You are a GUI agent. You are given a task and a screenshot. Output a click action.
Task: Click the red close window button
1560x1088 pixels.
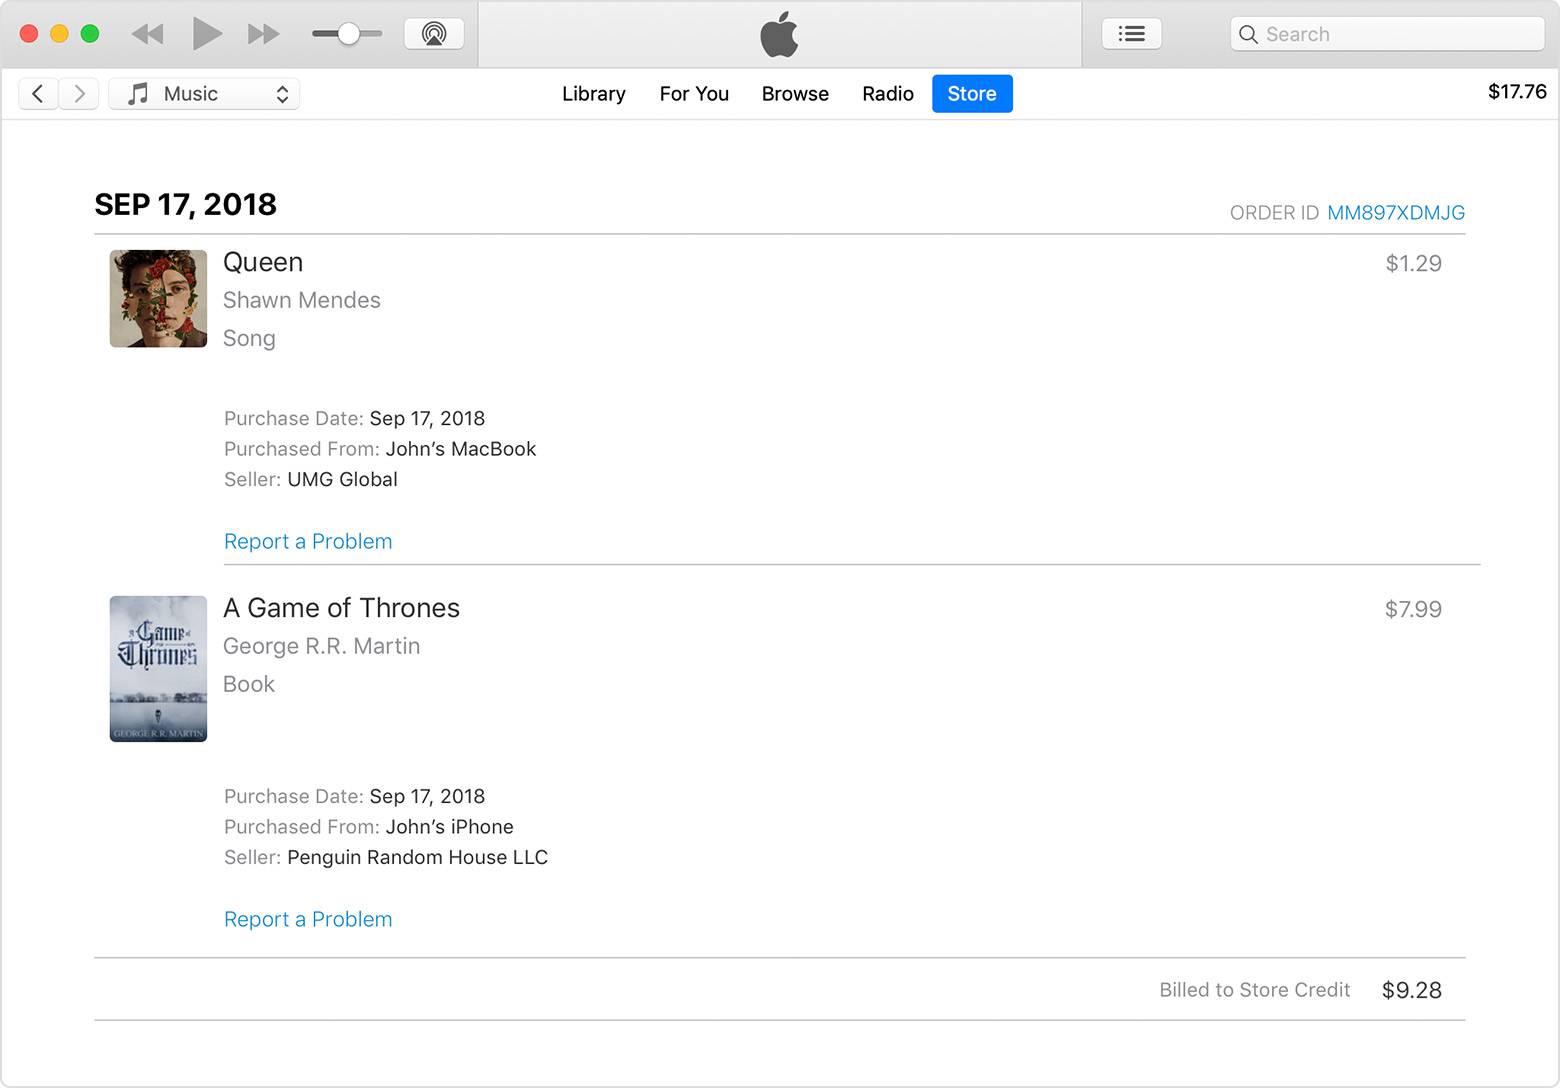coord(29,34)
